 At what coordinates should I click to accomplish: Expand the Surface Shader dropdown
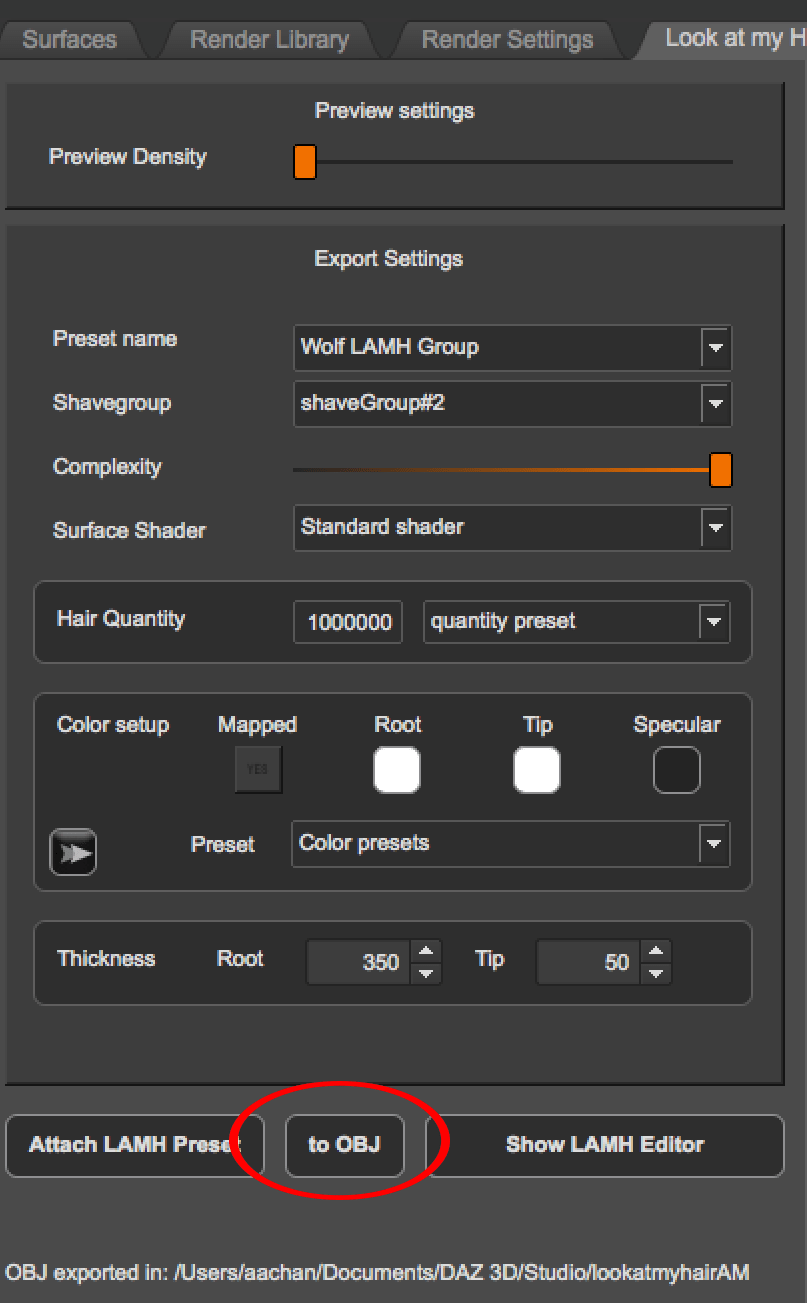[x=512, y=527]
